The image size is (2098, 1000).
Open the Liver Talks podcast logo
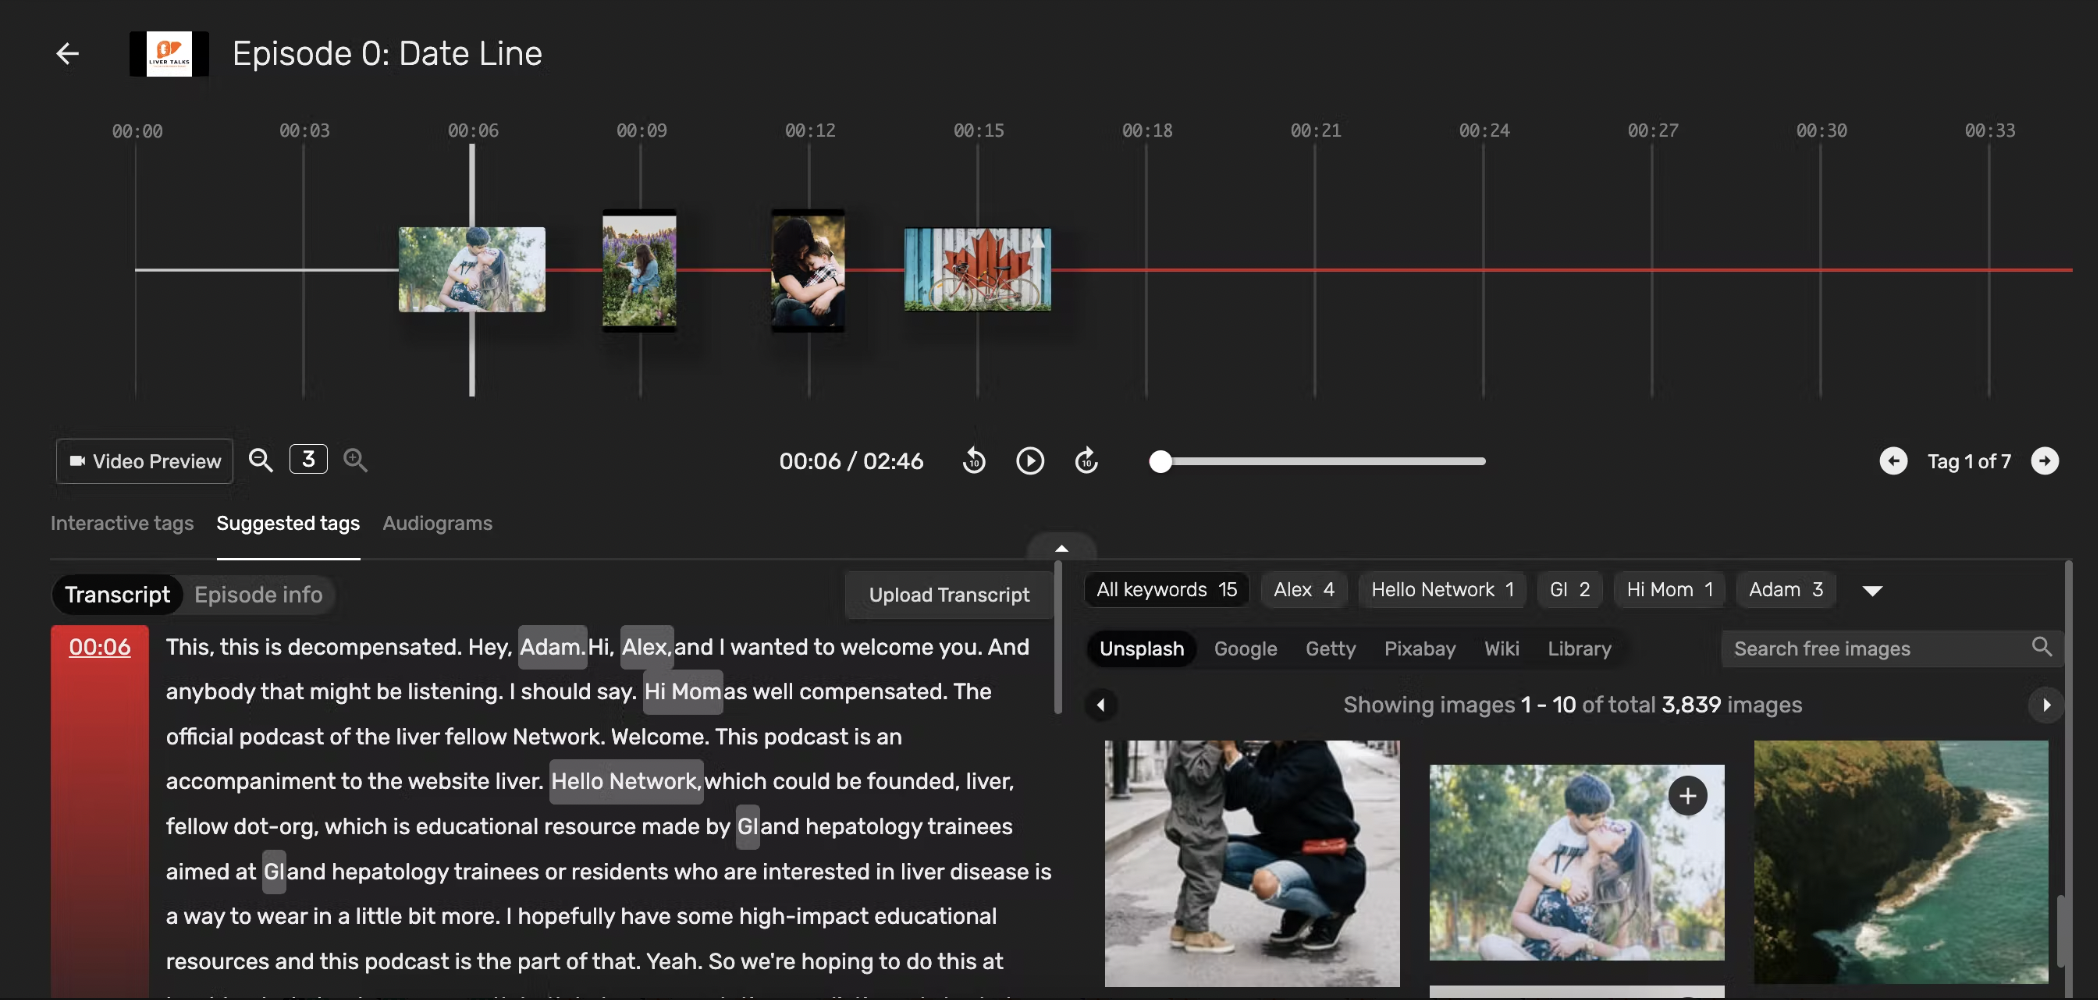(x=169, y=54)
